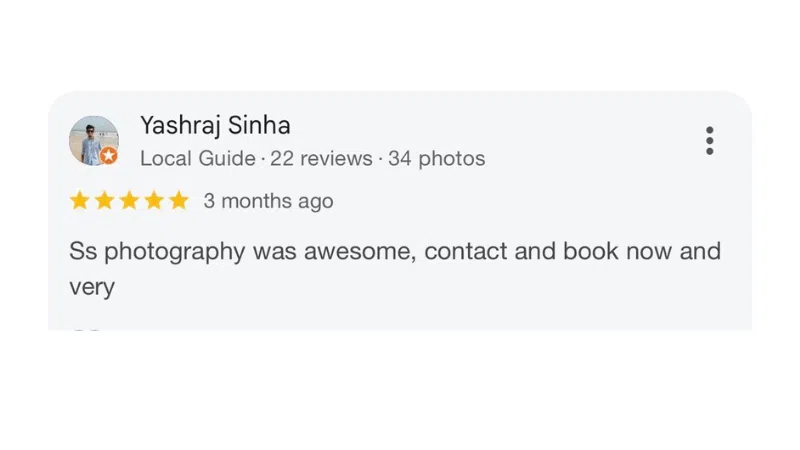This screenshot has height=450, width=800.
Task: Click the first yellow rating star
Action: point(80,201)
